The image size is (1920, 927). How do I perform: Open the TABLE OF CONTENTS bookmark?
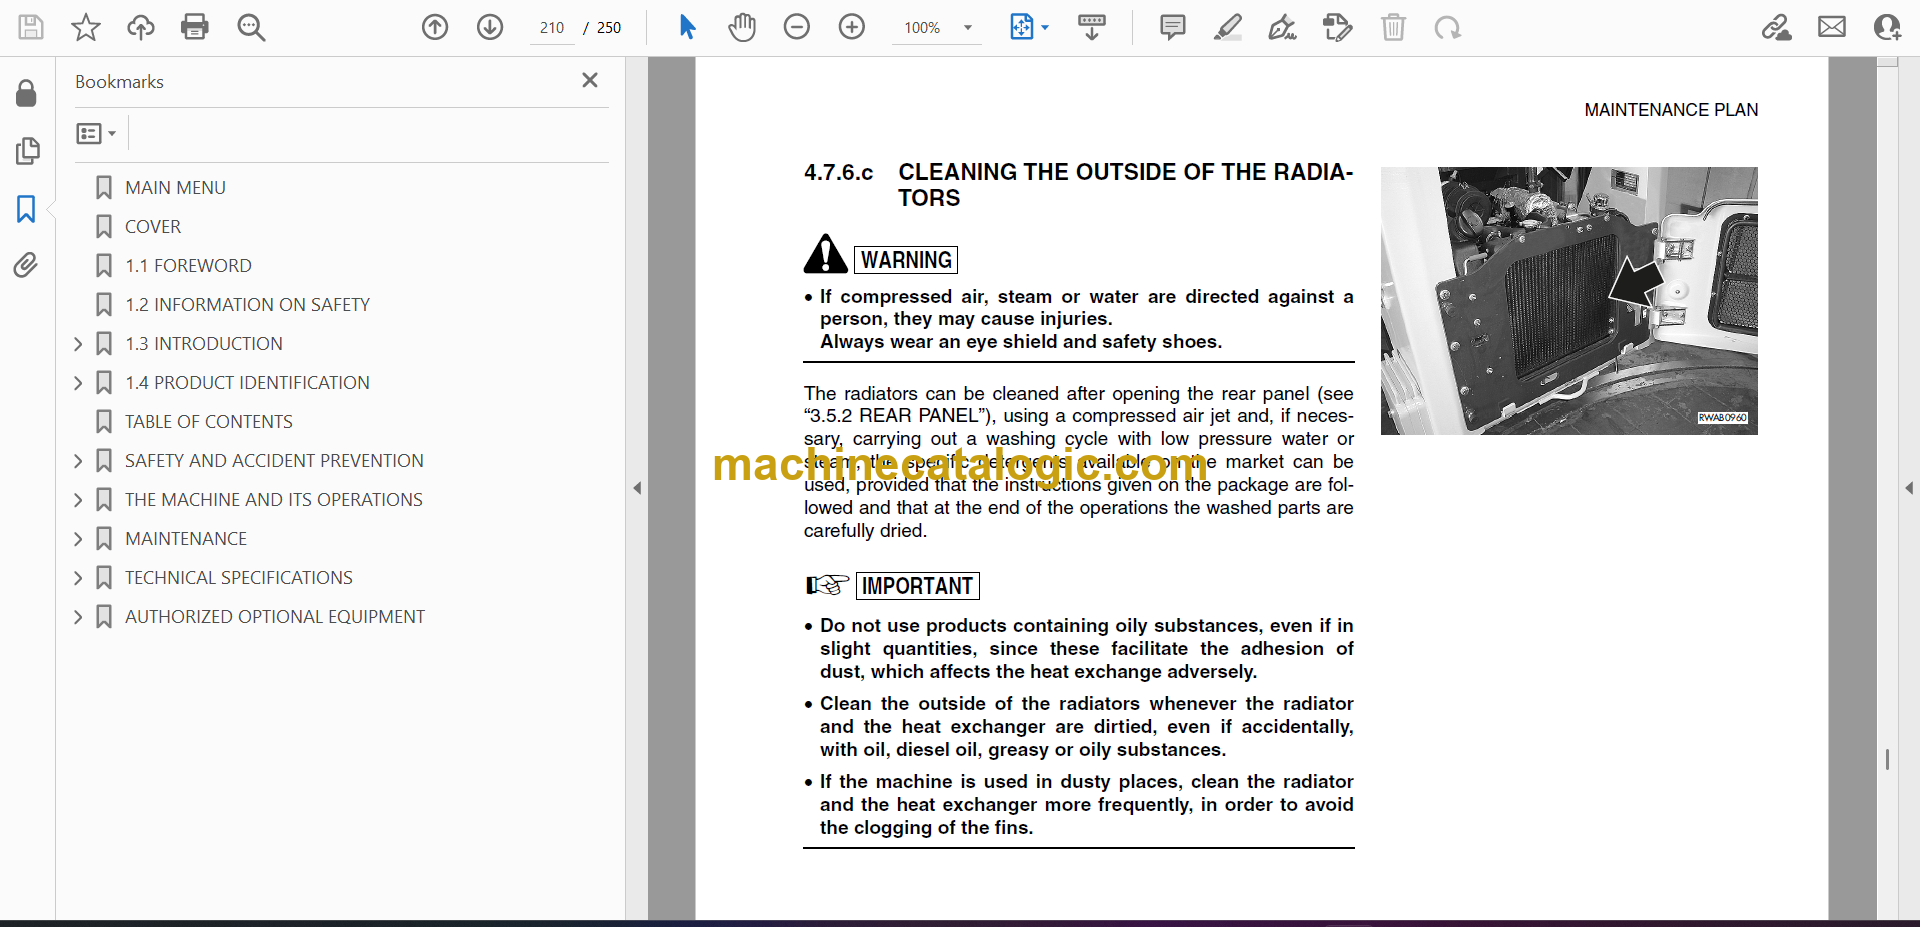click(x=208, y=421)
